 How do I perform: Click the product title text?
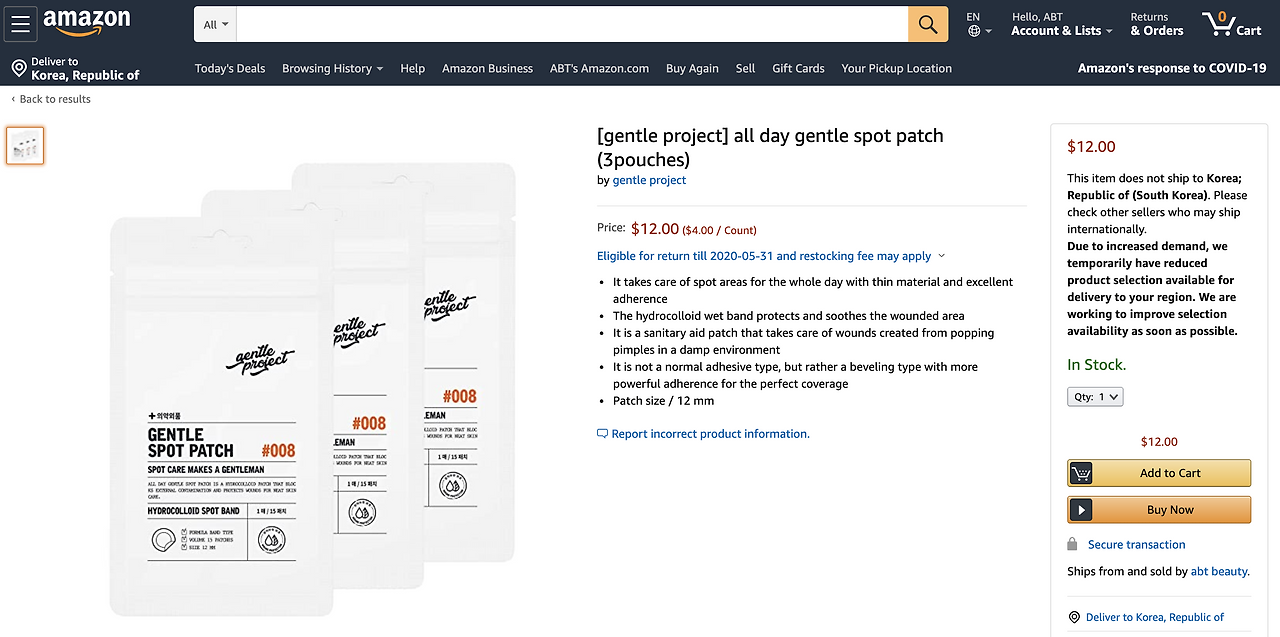(770, 147)
